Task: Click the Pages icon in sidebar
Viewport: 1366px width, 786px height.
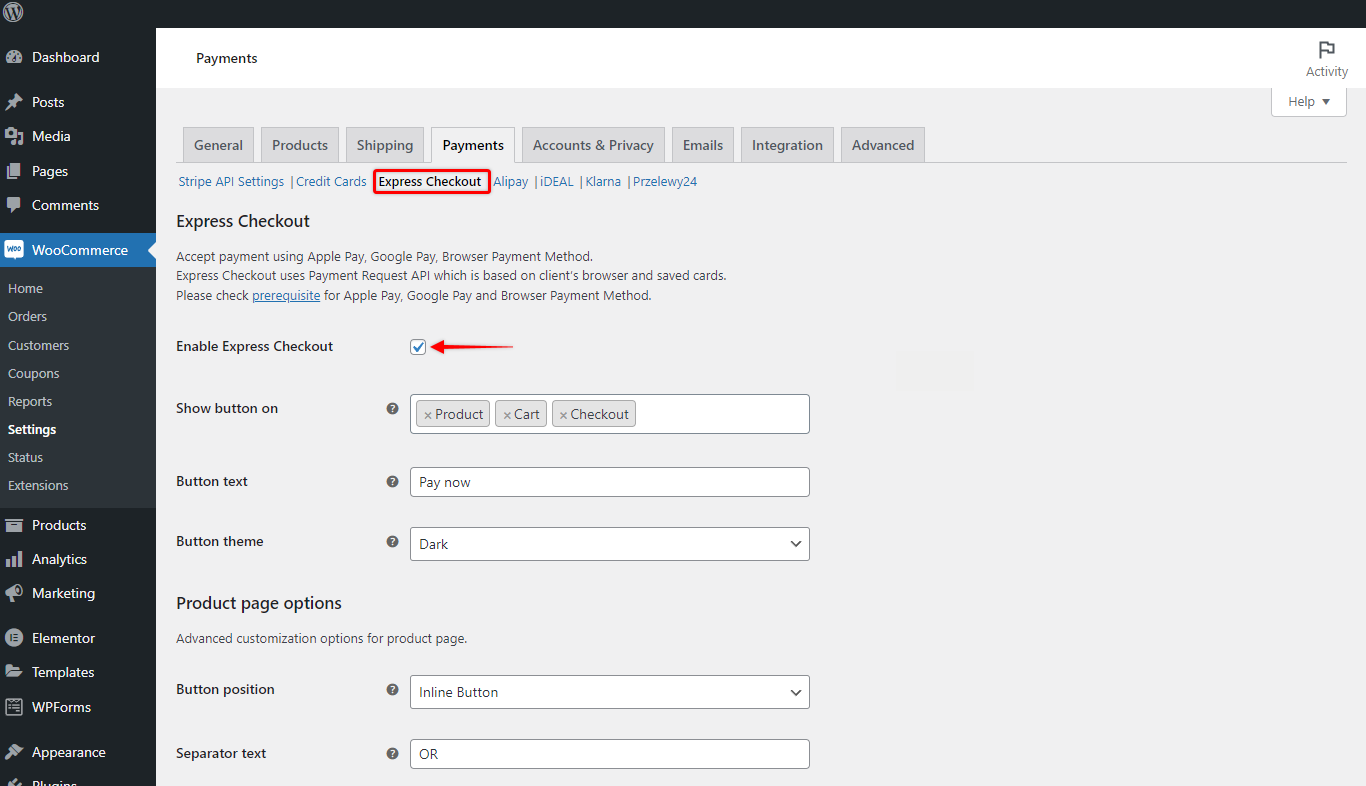Action: [x=14, y=171]
